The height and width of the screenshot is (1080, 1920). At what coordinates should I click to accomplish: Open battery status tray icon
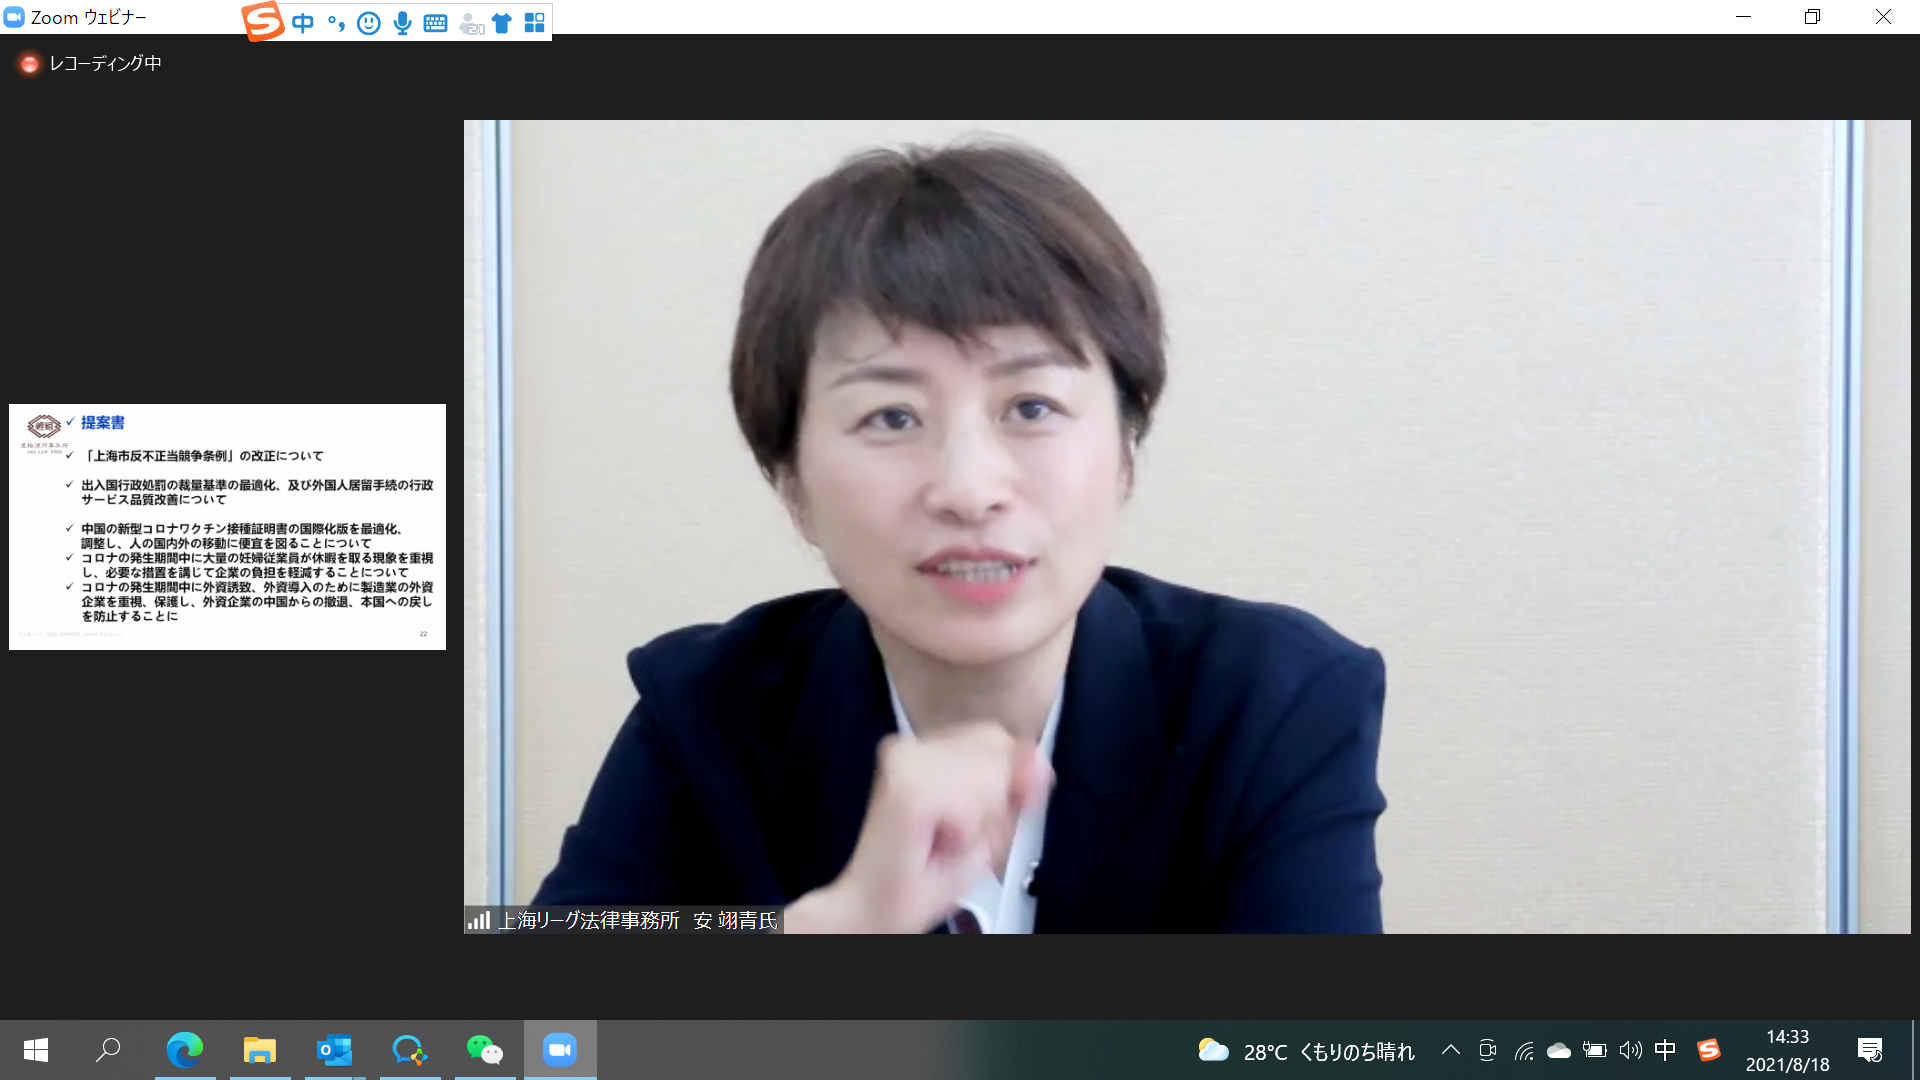pyautogui.click(x=1595, y=1050)
